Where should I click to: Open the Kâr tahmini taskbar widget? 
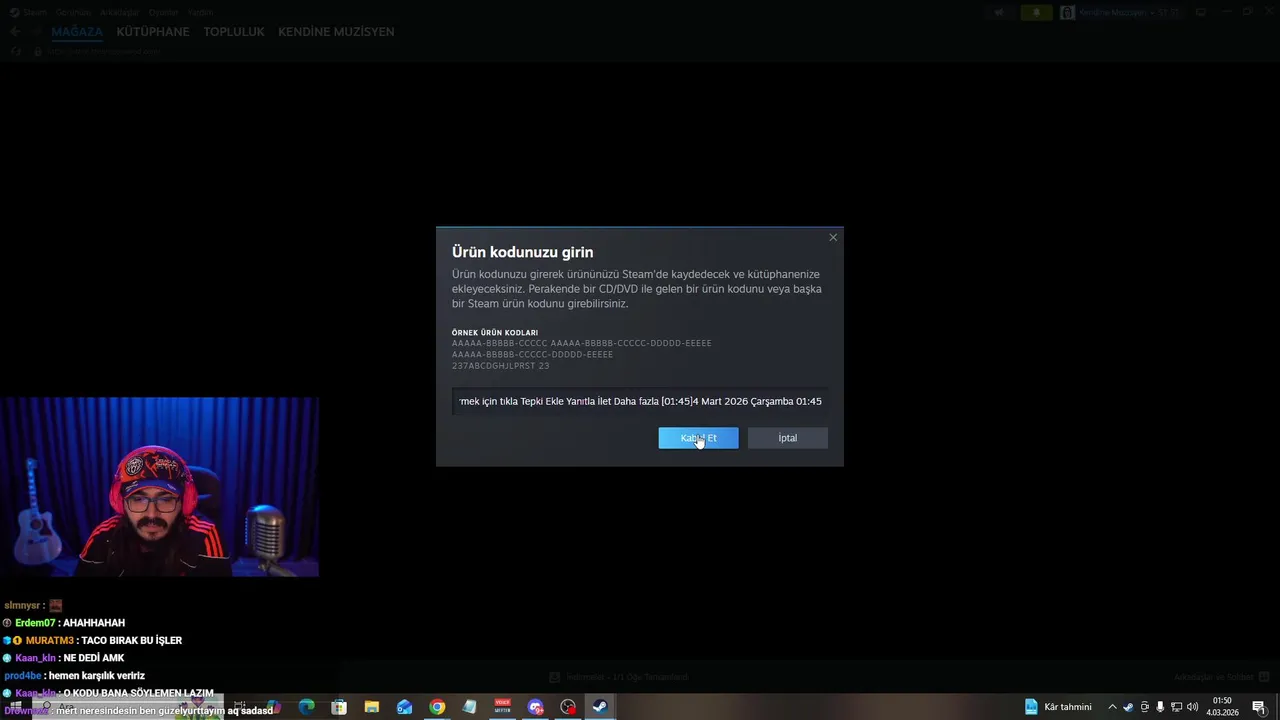pyautogui.click(x=1058, y=707)
